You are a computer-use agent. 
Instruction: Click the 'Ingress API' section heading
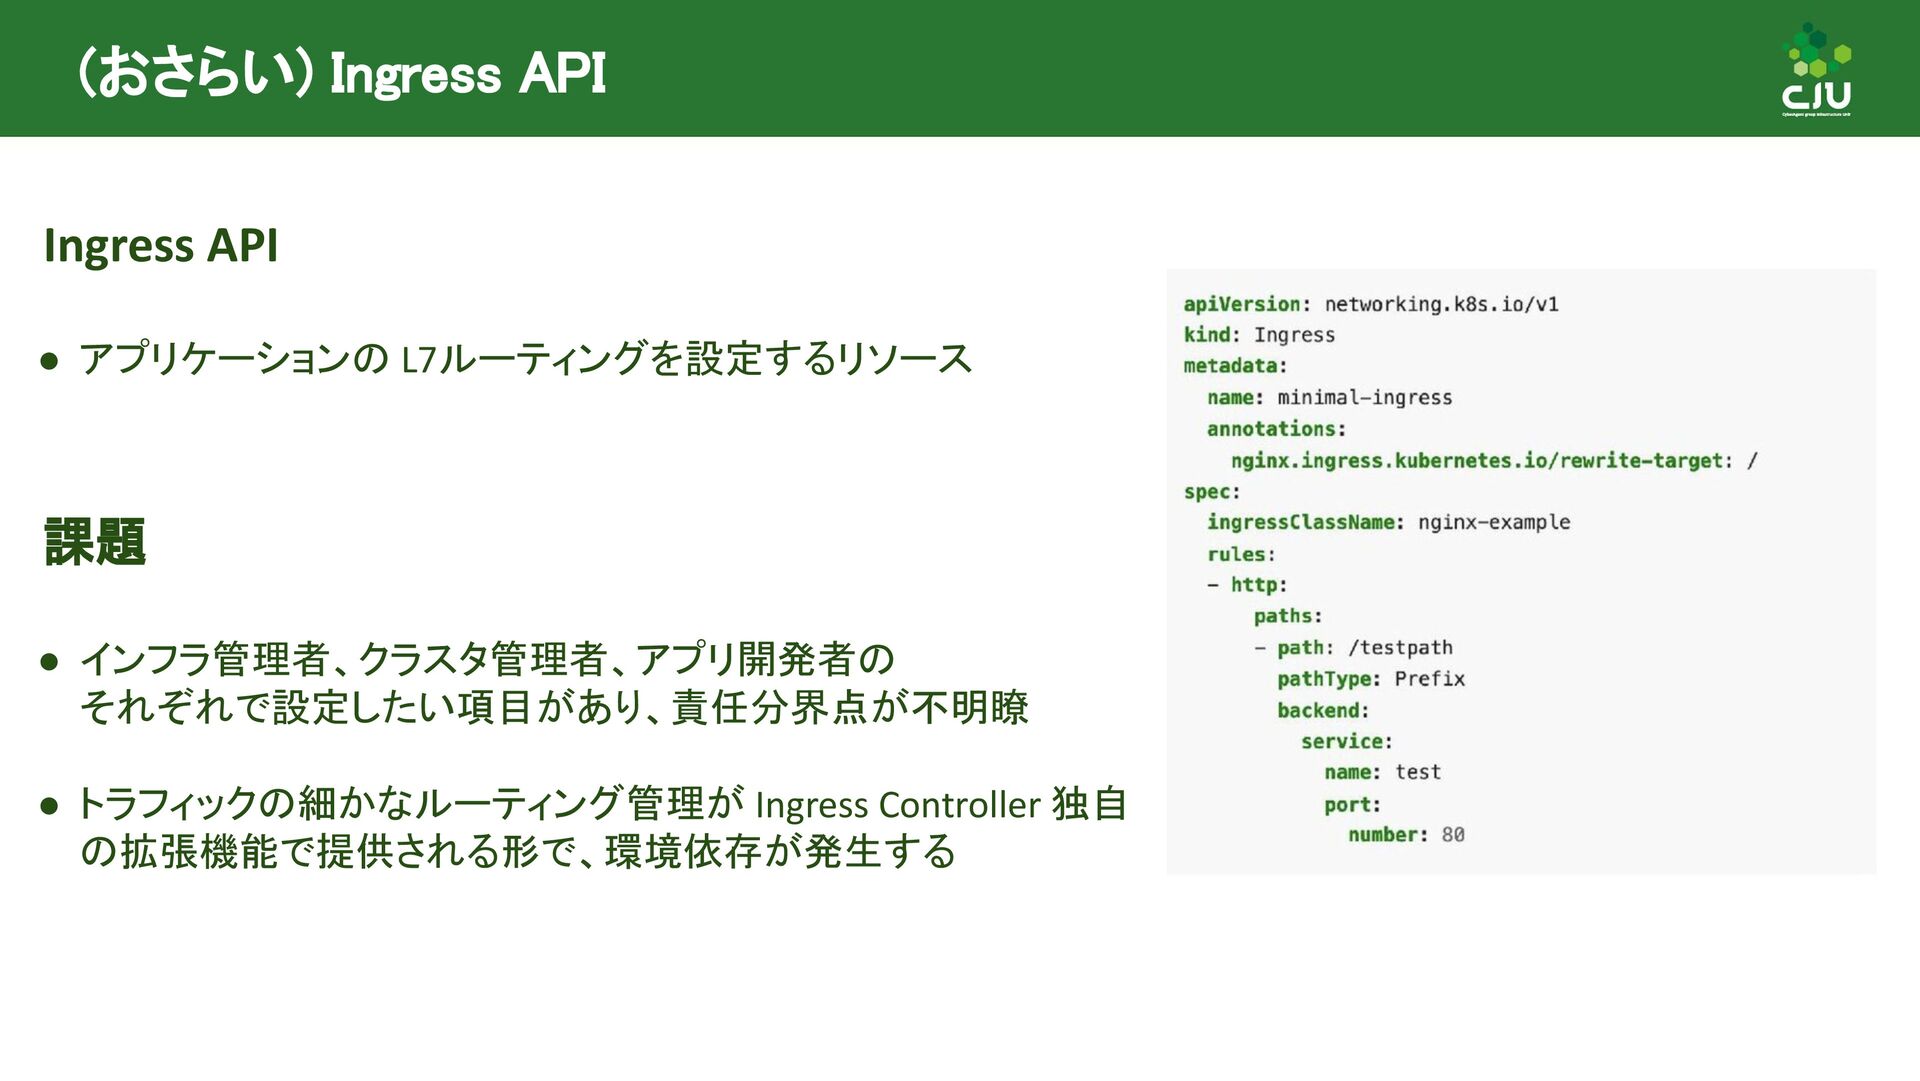tap(161, 246)
